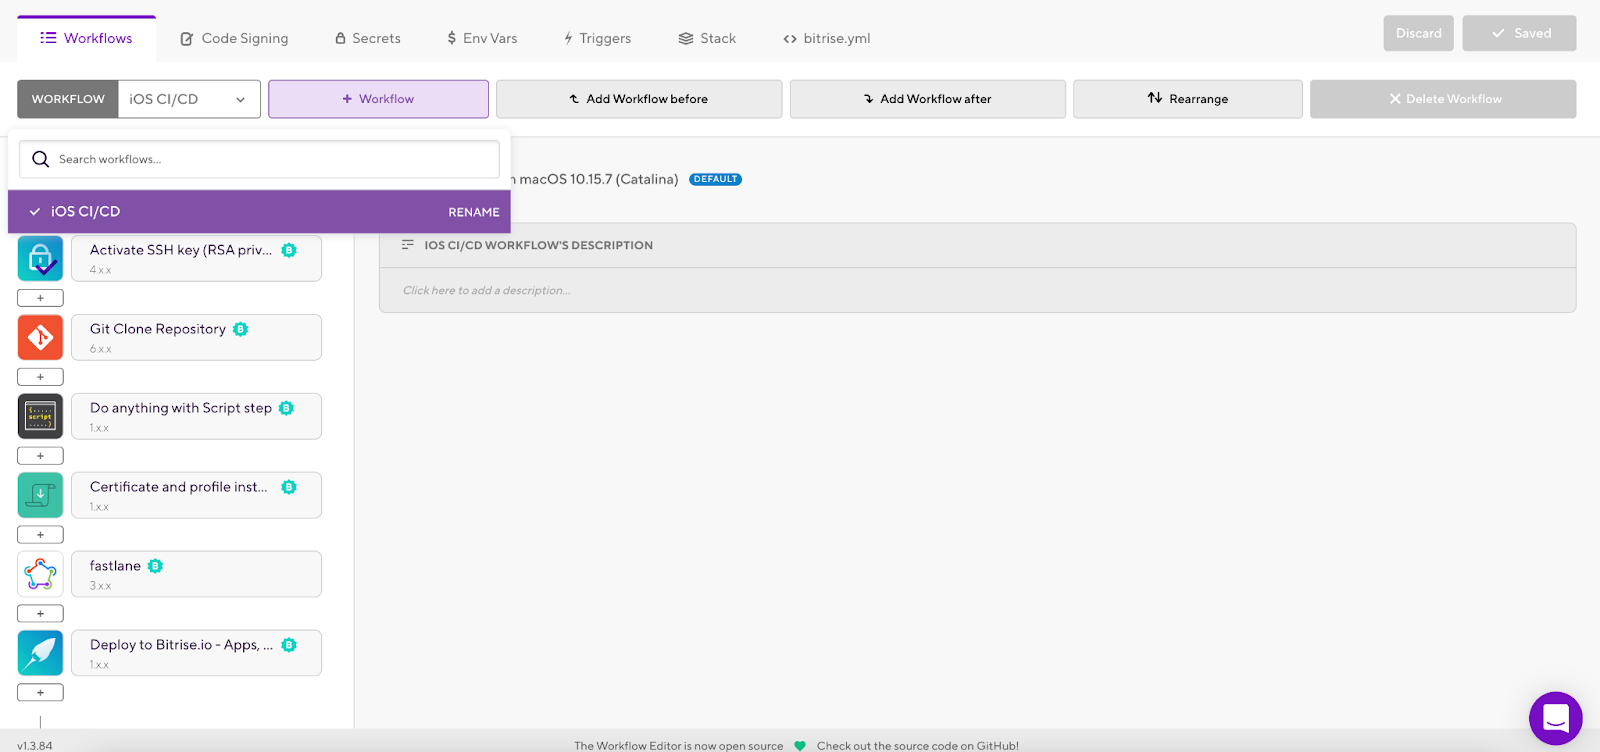This screenshot has height=752, width=1600.
Task: Select Certificate and profile installer step icon
Action: (40, 495)
